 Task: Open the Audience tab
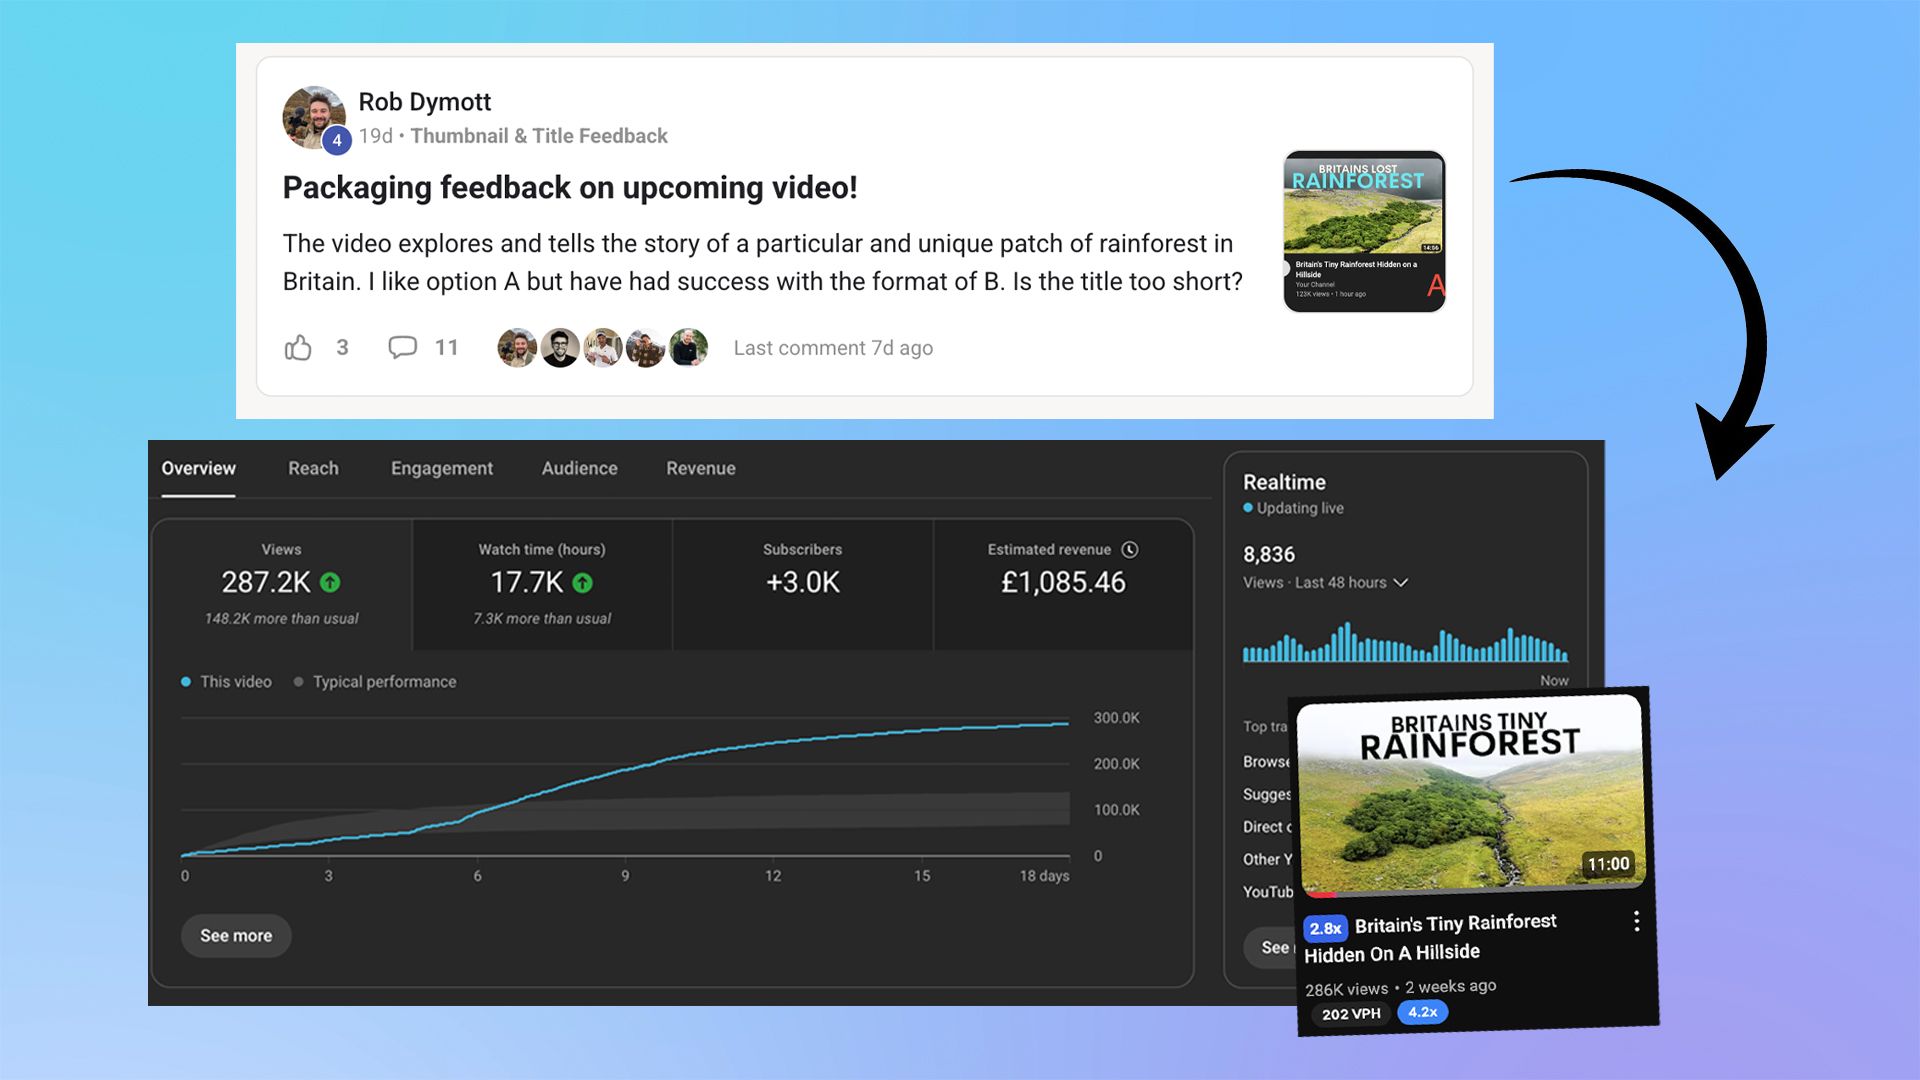580,468
